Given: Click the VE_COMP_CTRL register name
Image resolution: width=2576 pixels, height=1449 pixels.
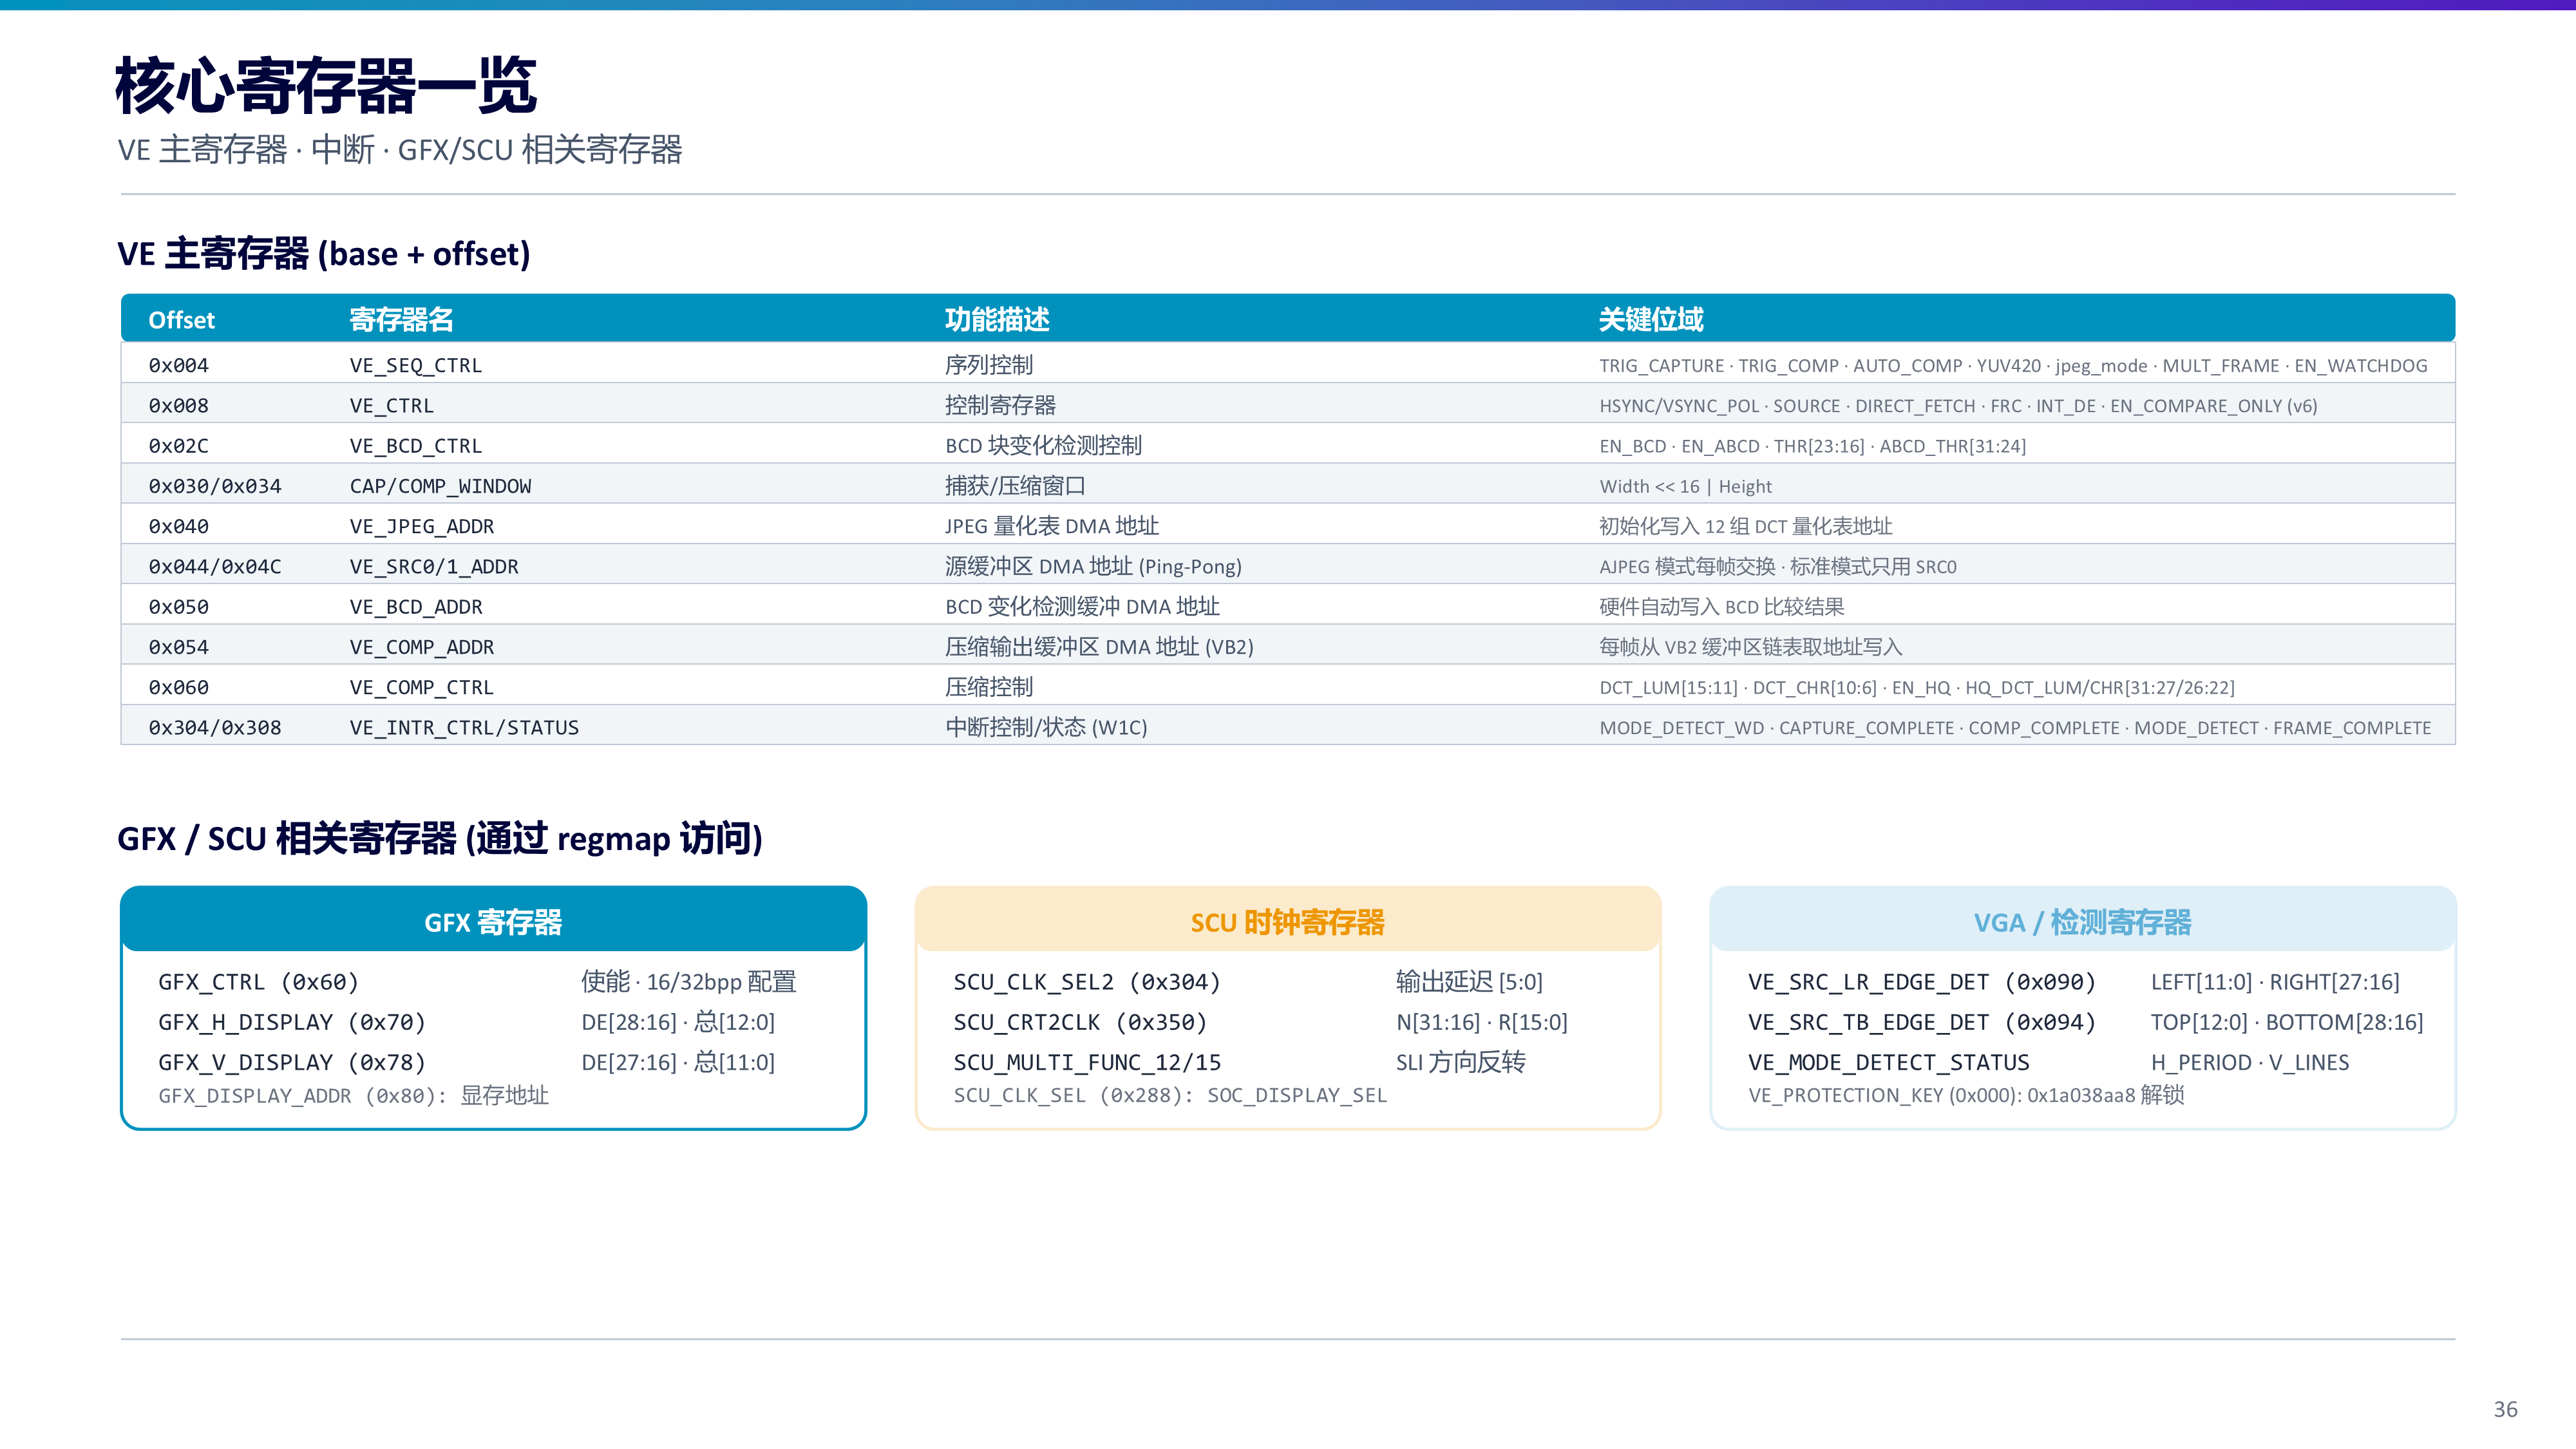Looking at the screenshot, I should coord(422,687).
